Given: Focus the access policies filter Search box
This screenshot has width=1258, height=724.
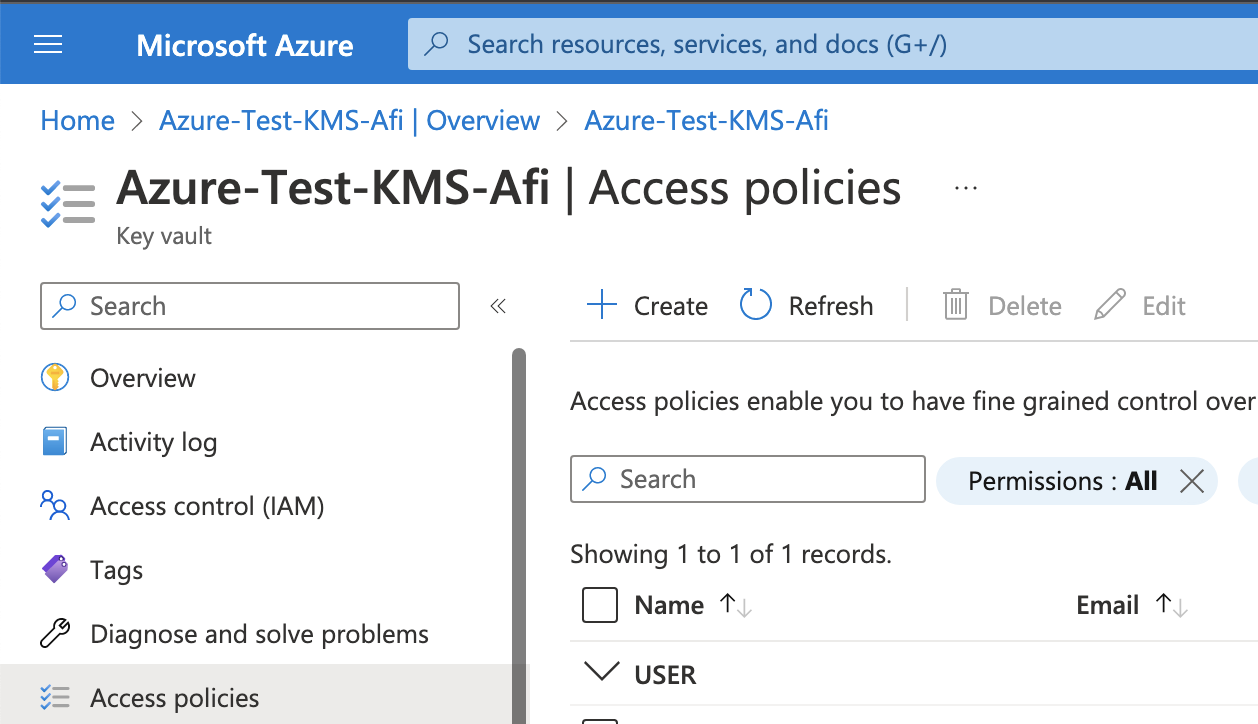Looking at the screenshot, I should coord(748,479).
